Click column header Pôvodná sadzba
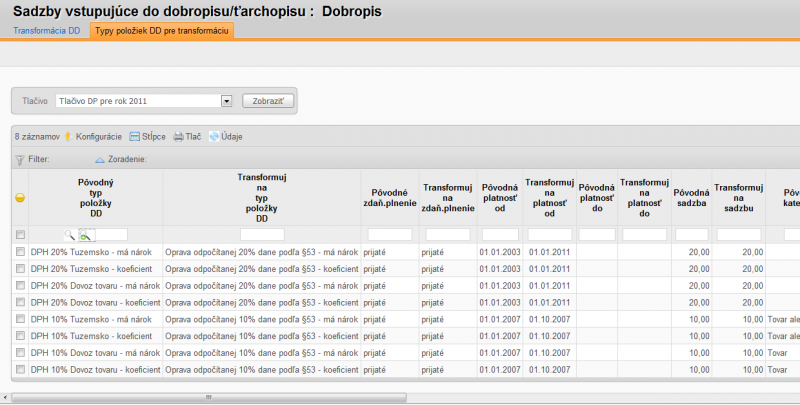The image size is (800, 405). pos(691,198)
